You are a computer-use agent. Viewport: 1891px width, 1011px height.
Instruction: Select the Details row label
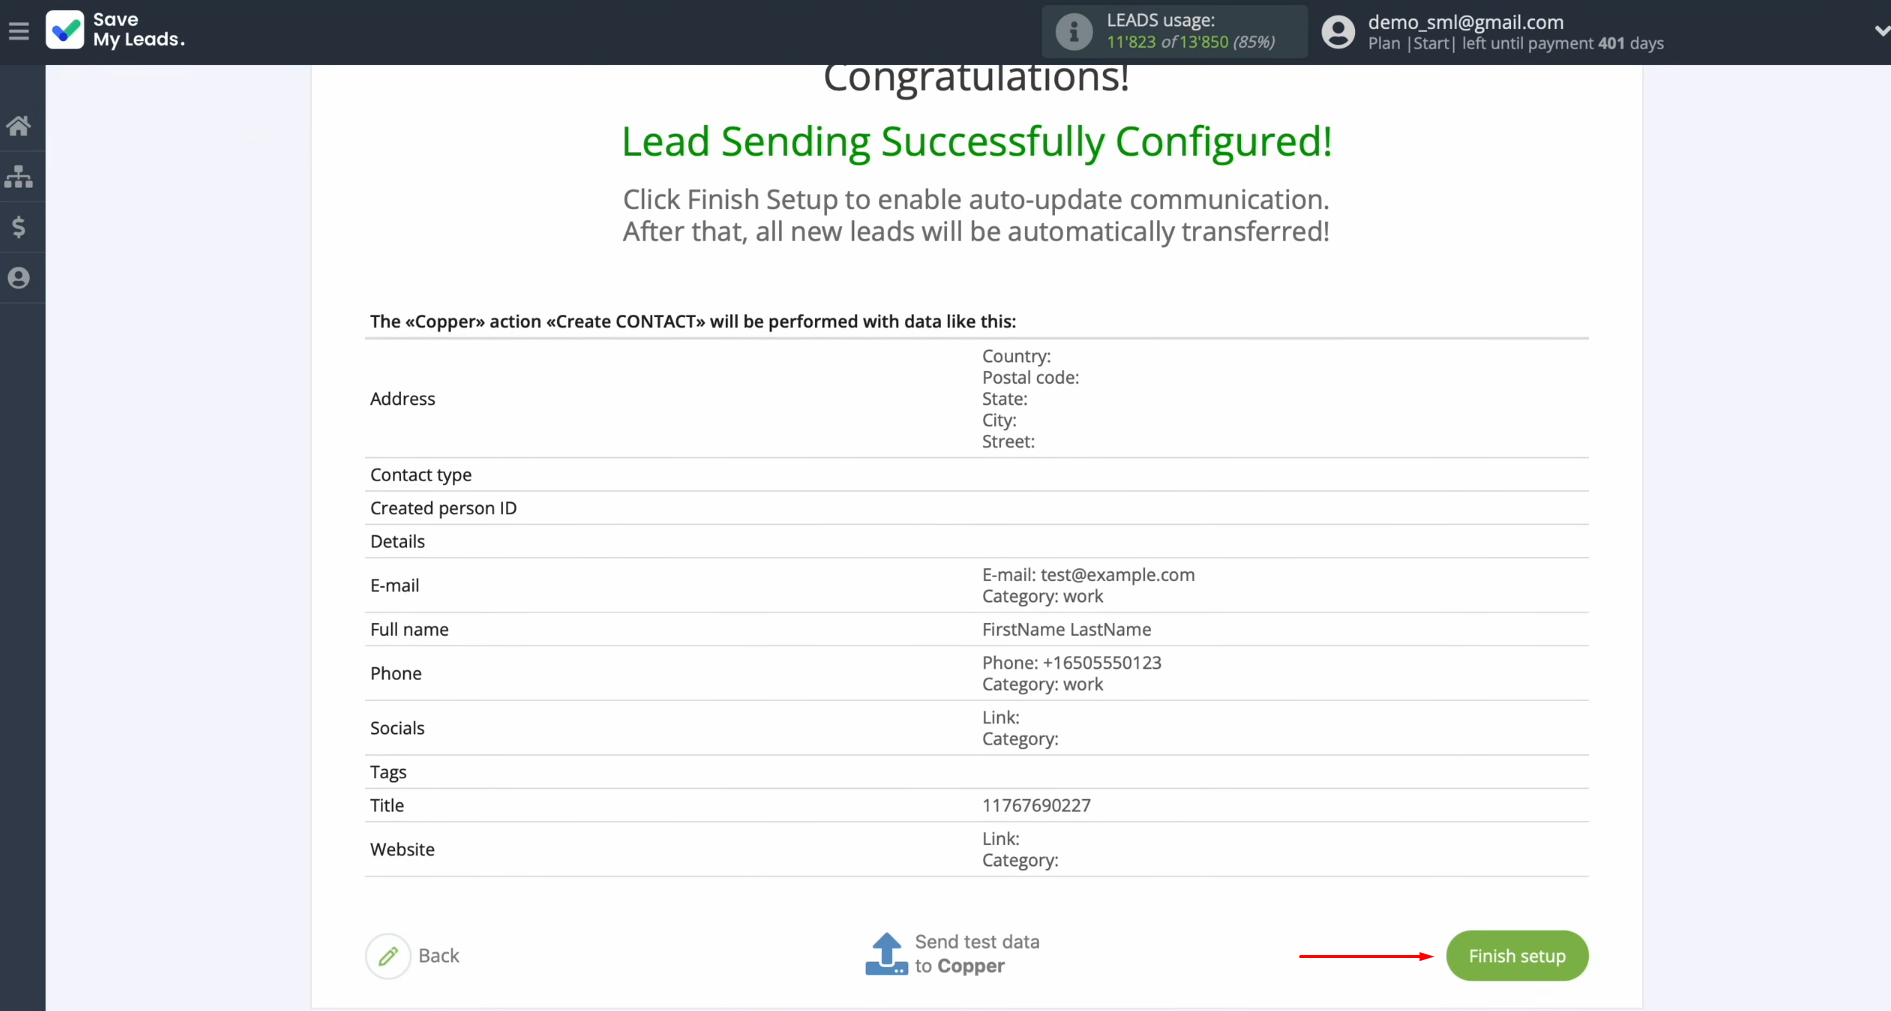(x=397, y=541)
